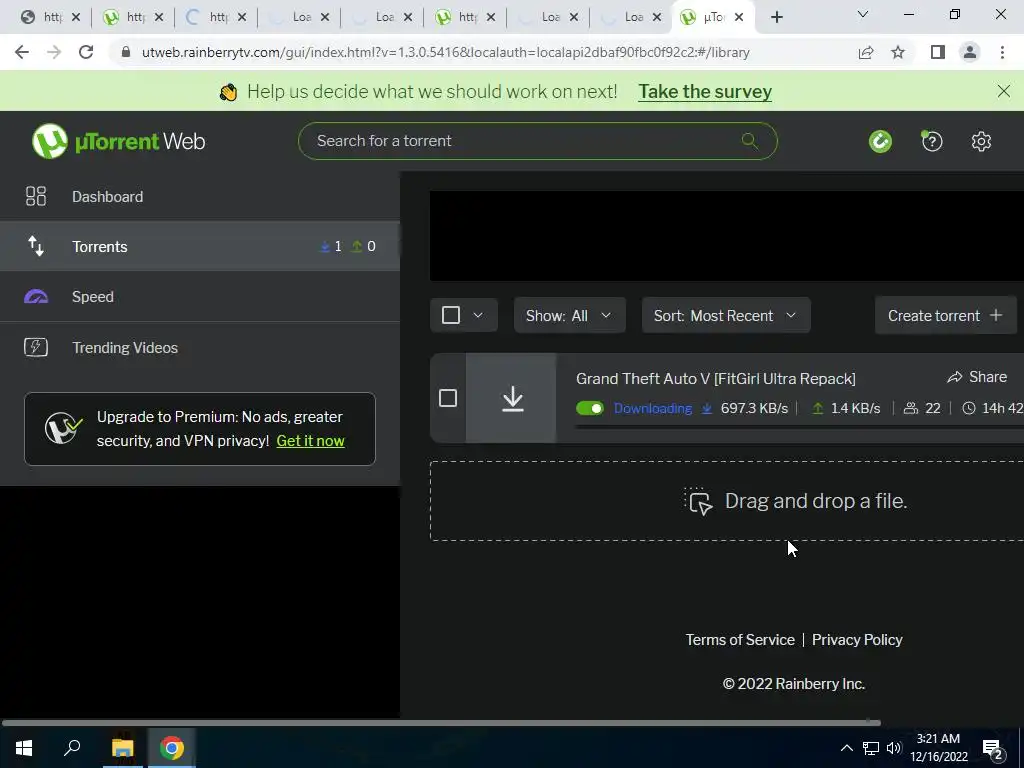The image size is (1024, 768).
Task: Open the help question mark icon
Action: (932, 141)
